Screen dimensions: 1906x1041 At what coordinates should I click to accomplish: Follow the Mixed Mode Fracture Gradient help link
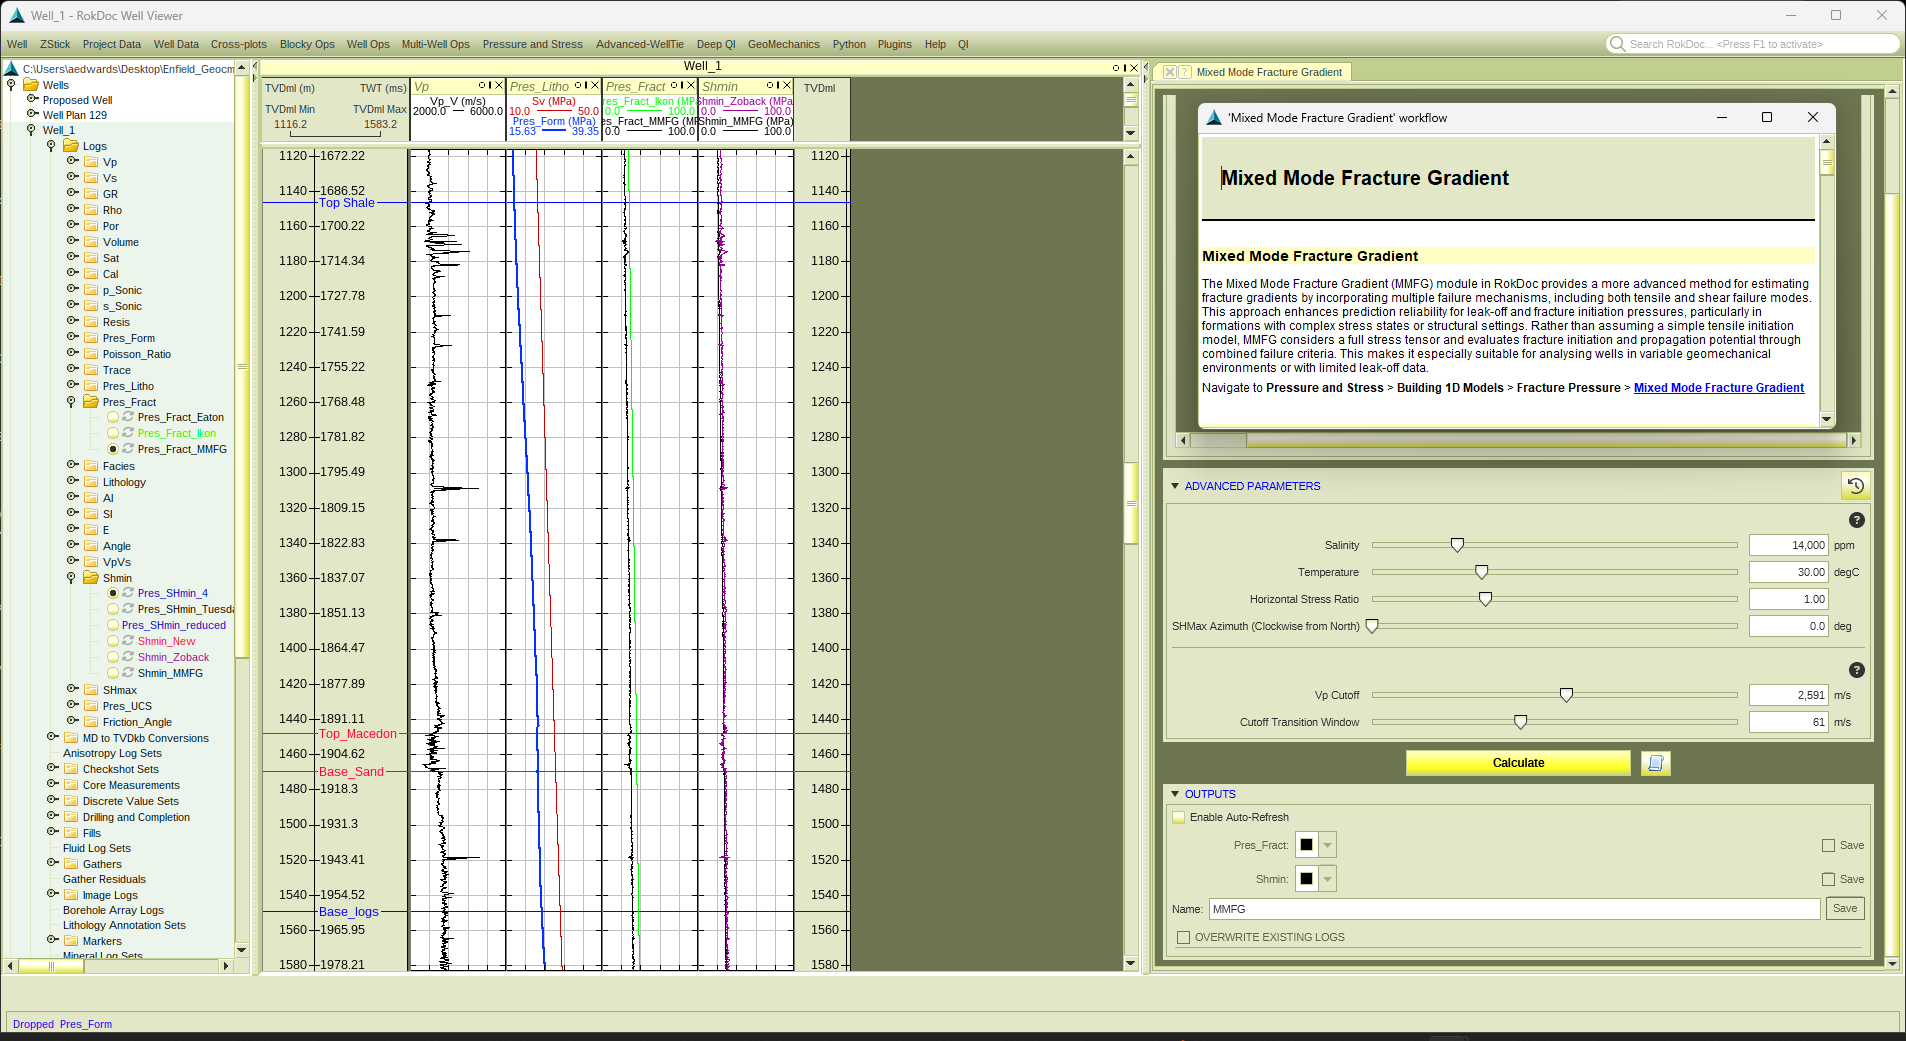click(x=1718, y=388)
